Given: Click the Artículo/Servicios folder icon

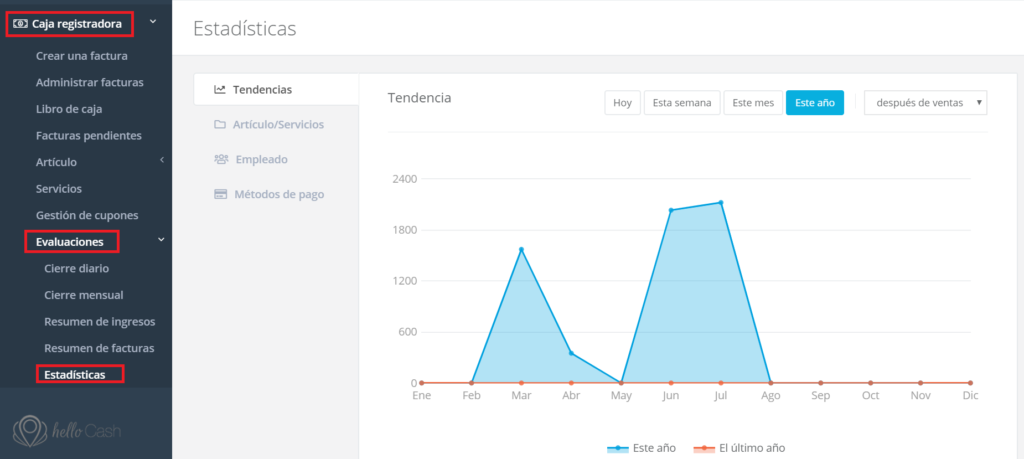Looking at the screenshot, I should (x=220, y=124).
